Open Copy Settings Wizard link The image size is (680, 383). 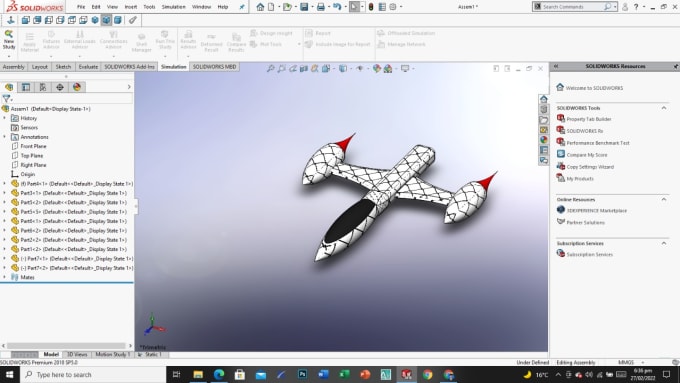click(590, 167)
